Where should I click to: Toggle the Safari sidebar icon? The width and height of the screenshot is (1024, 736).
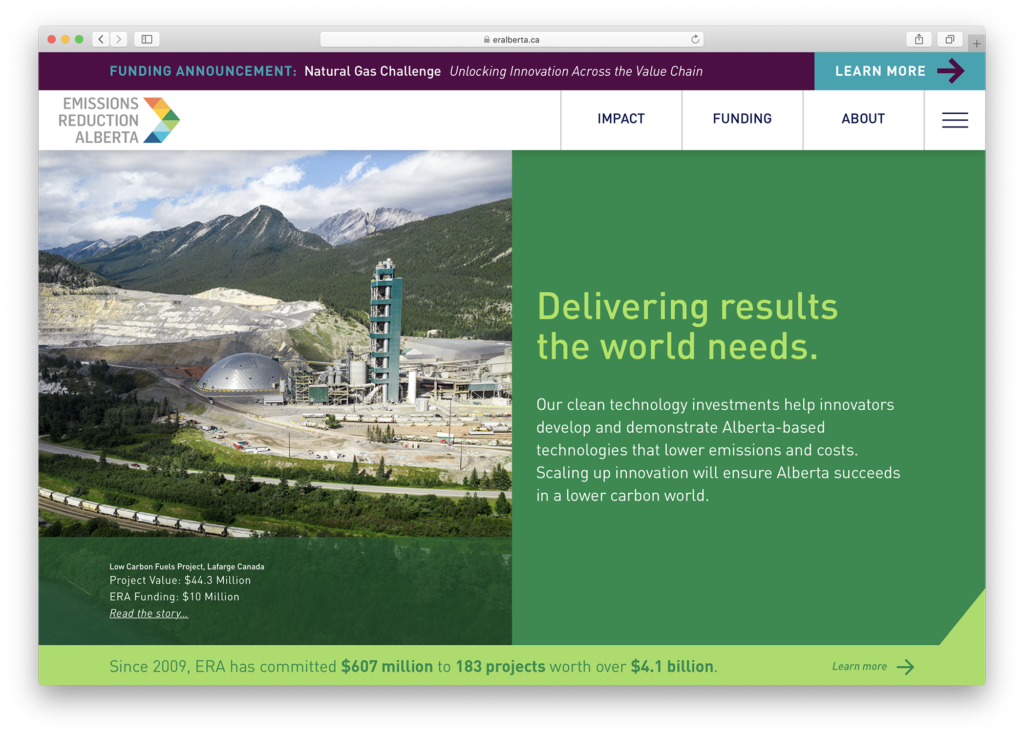(145, 39)
